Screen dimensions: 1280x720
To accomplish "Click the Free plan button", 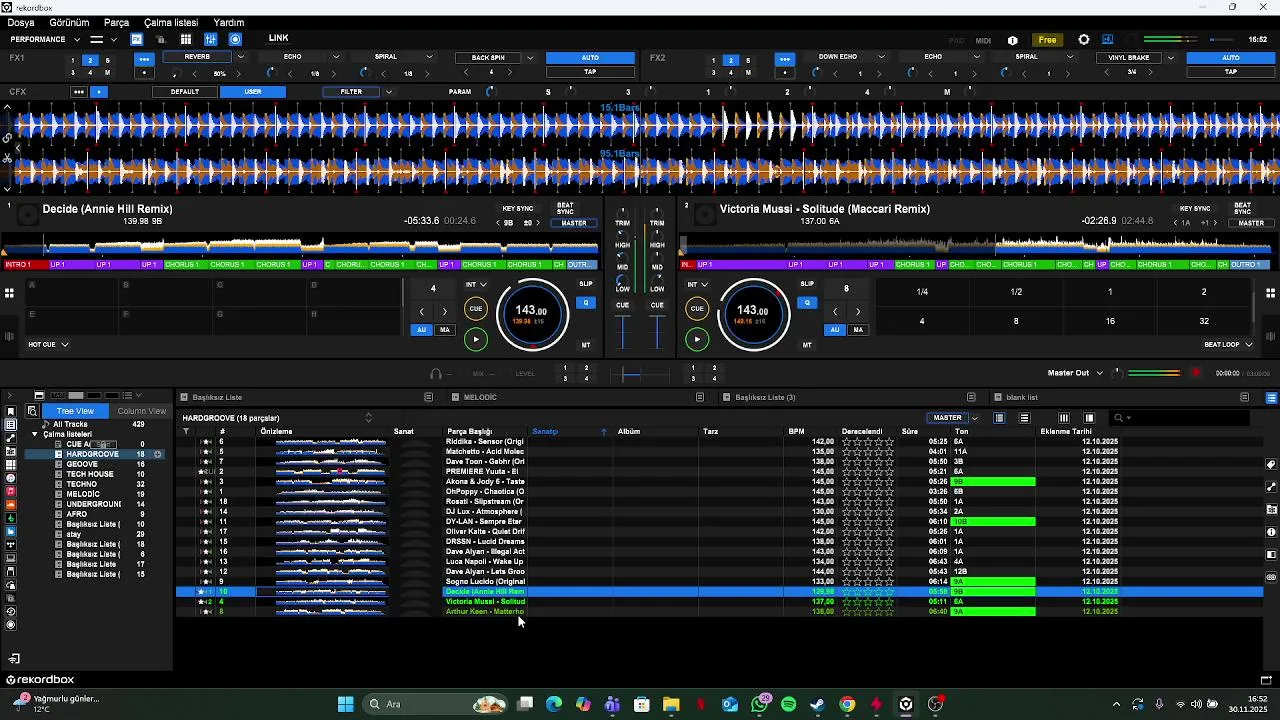I will click(x=1047, y=40).
